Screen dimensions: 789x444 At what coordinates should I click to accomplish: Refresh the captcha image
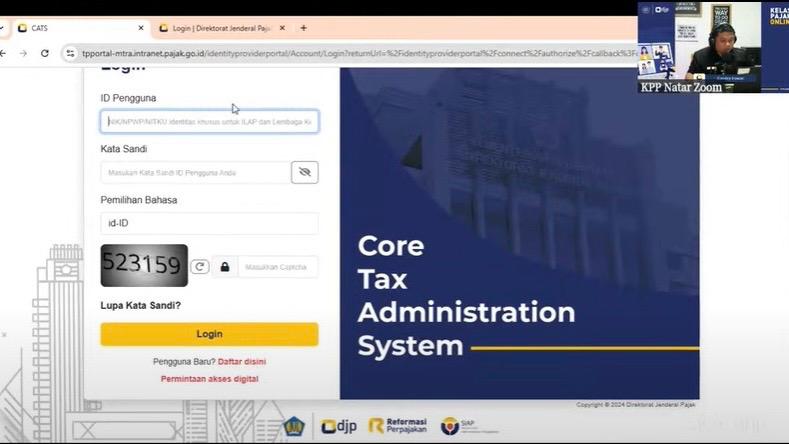point(200,266)
